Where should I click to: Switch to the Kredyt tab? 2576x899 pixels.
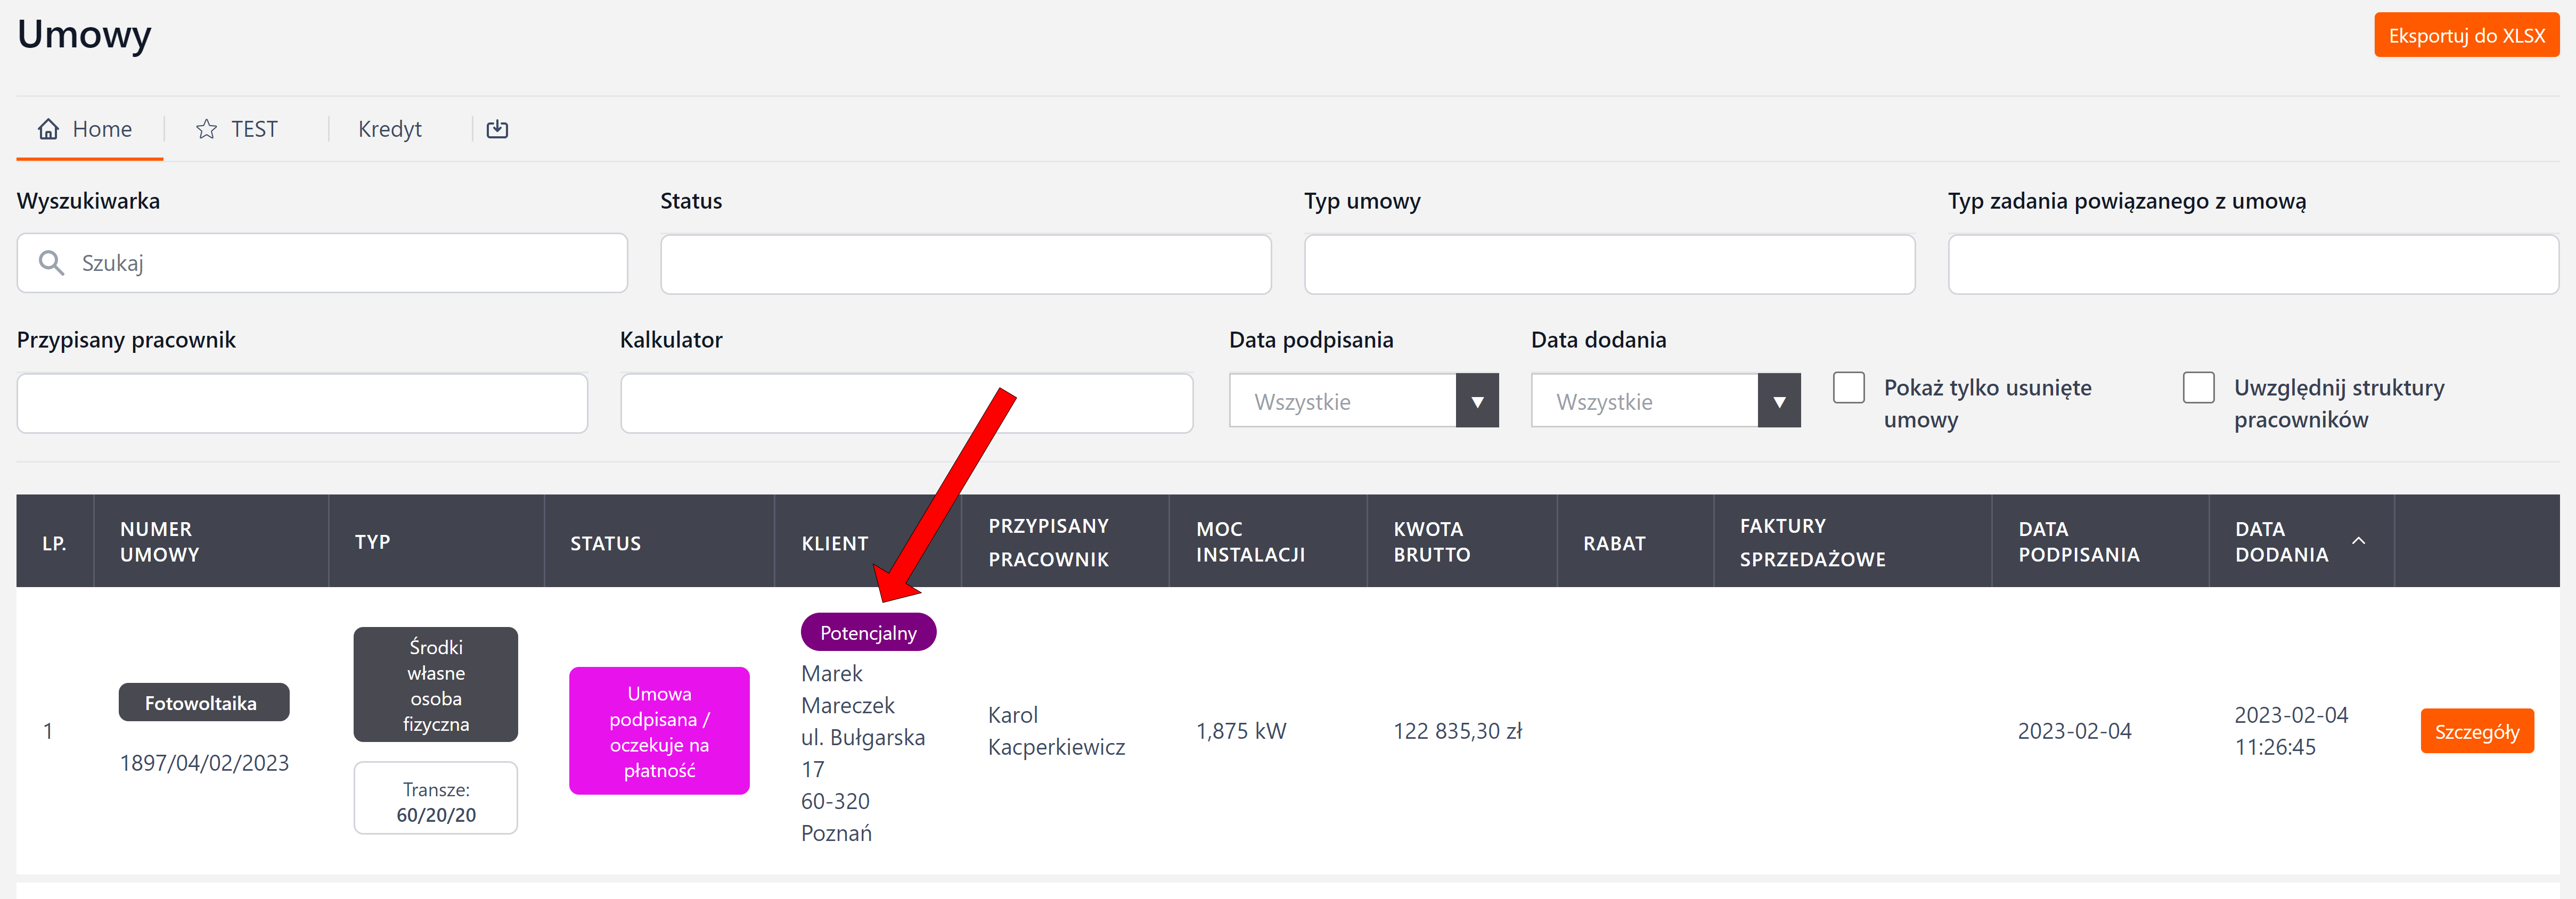click(x=389, y=129)
